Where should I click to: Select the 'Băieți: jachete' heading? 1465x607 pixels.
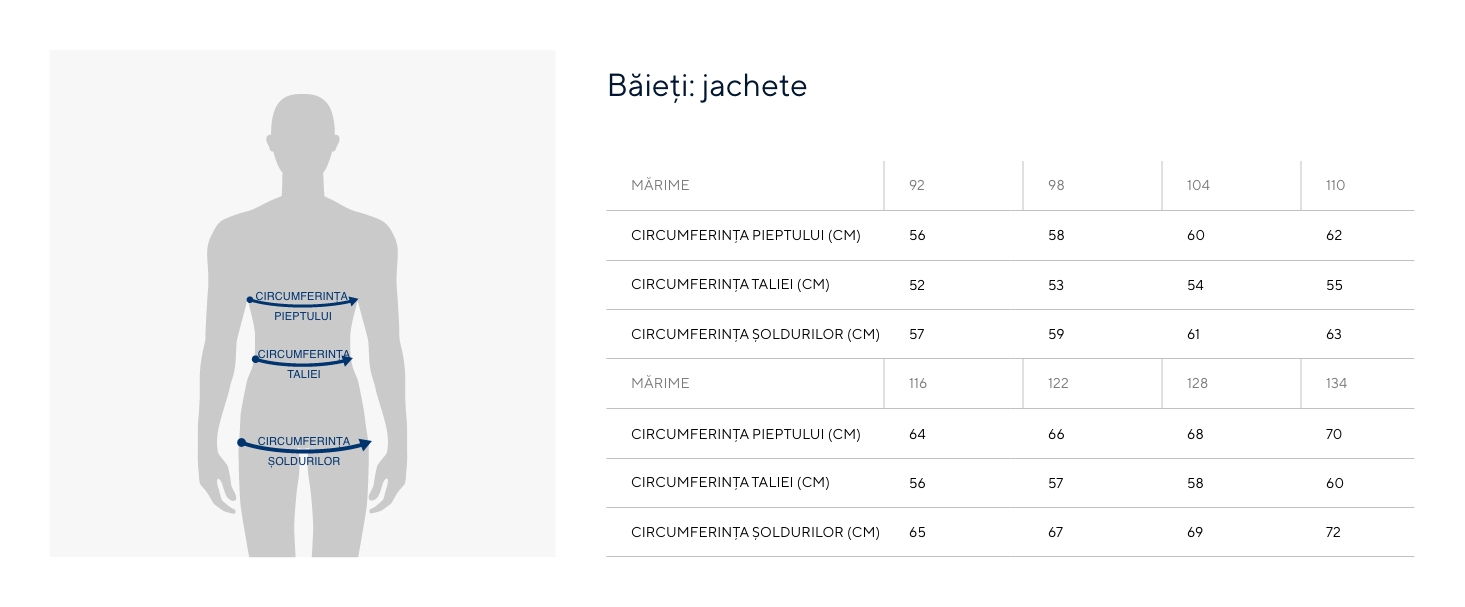(x=707, y=86)
